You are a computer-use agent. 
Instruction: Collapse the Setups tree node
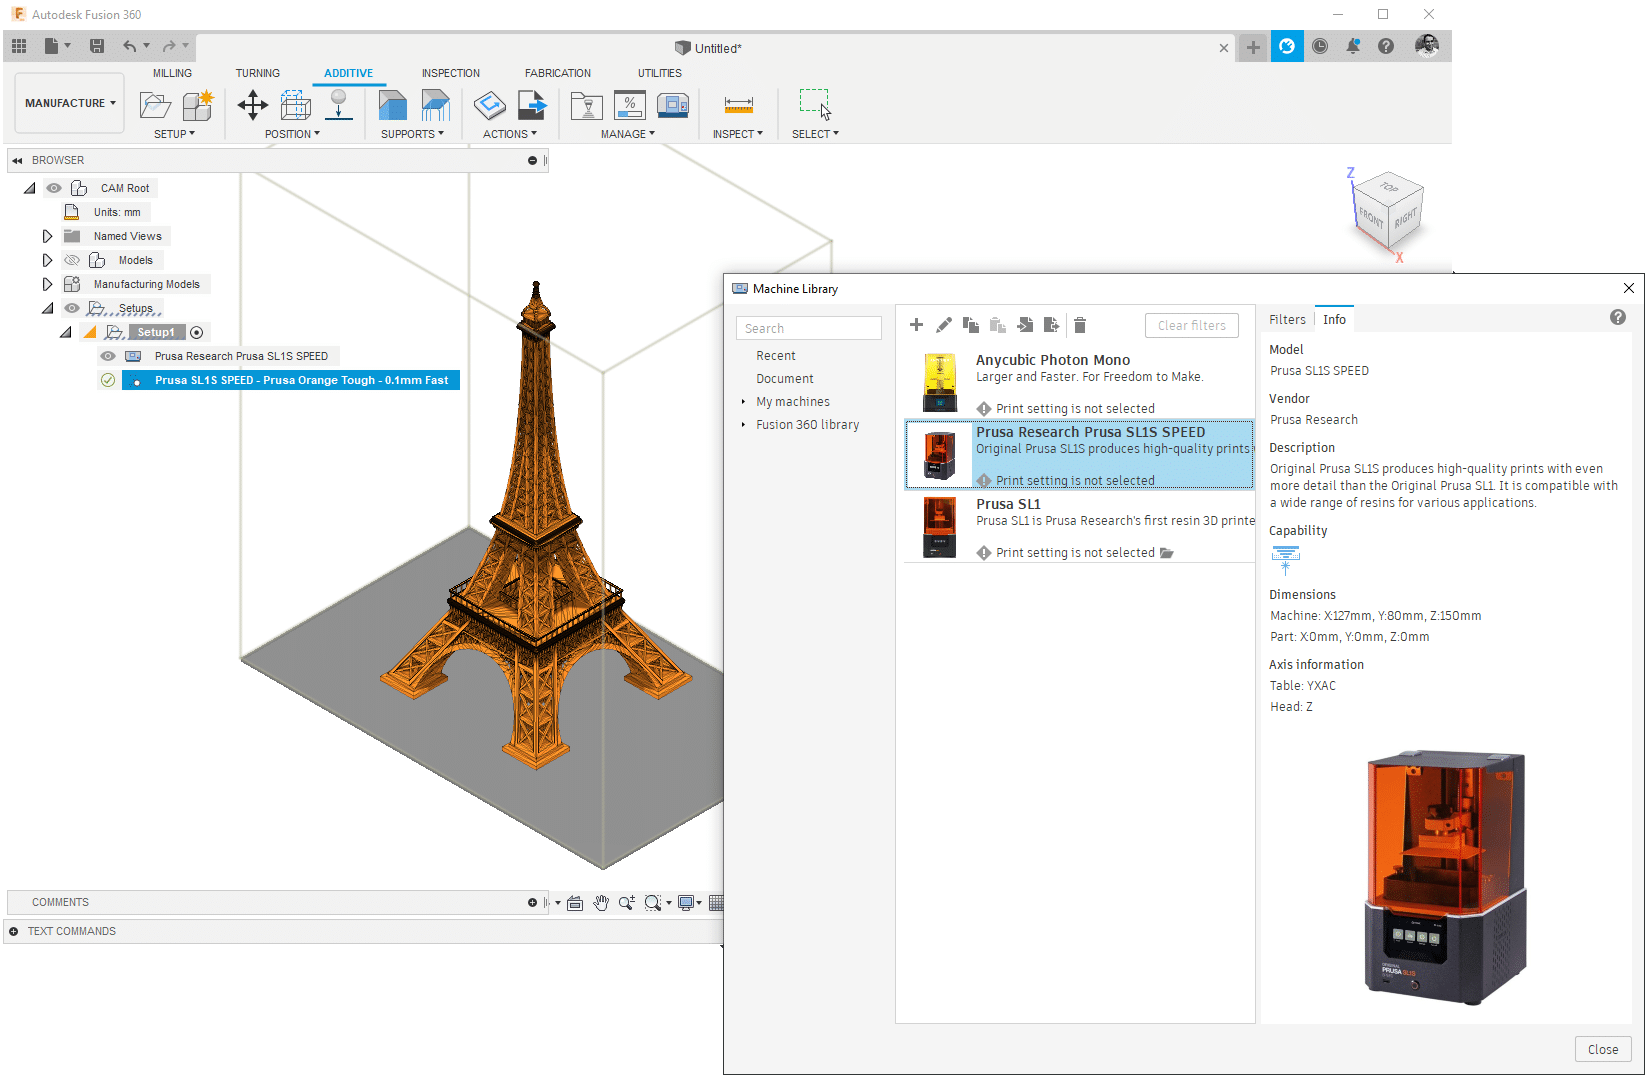point(47,308)
